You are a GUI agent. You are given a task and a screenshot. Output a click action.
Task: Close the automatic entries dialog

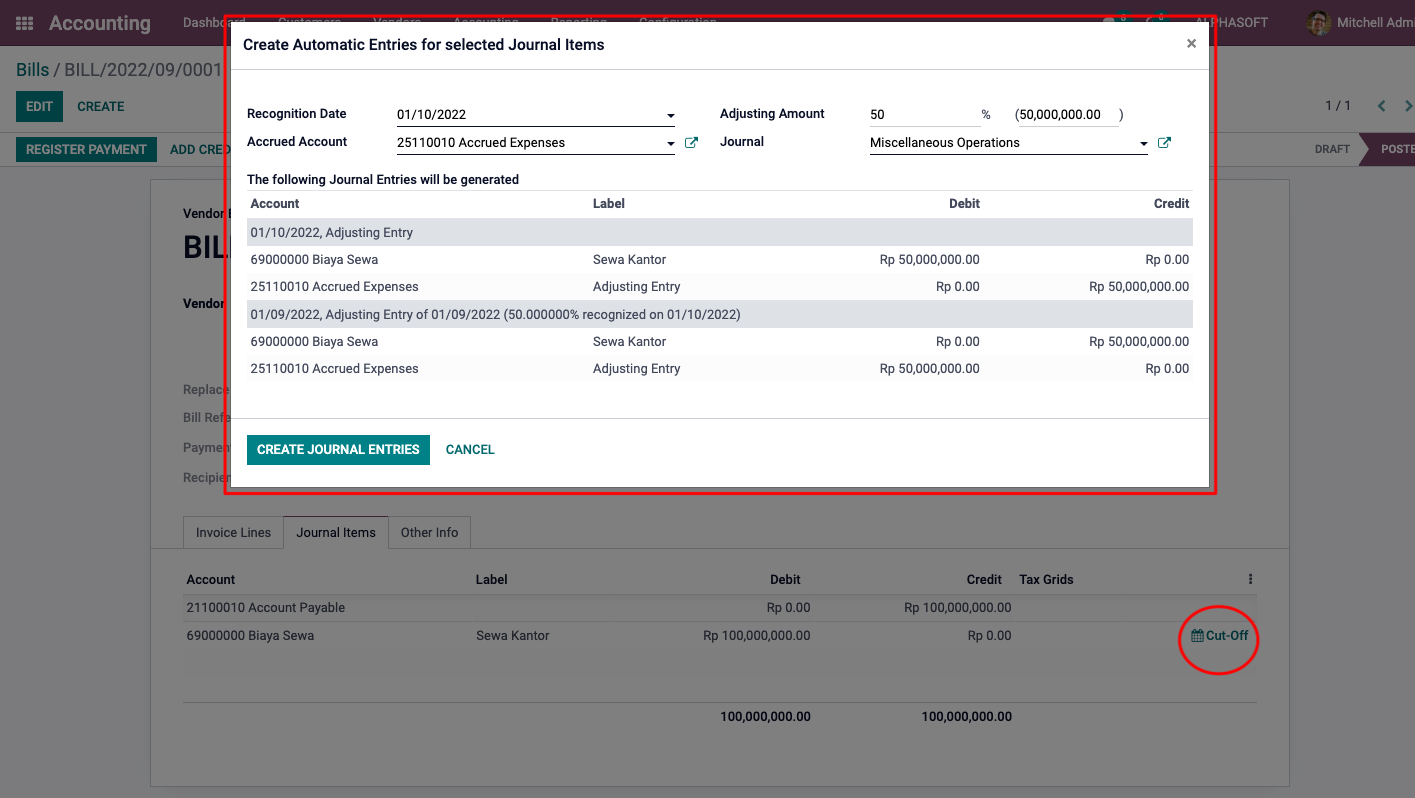pos(1191,44)
